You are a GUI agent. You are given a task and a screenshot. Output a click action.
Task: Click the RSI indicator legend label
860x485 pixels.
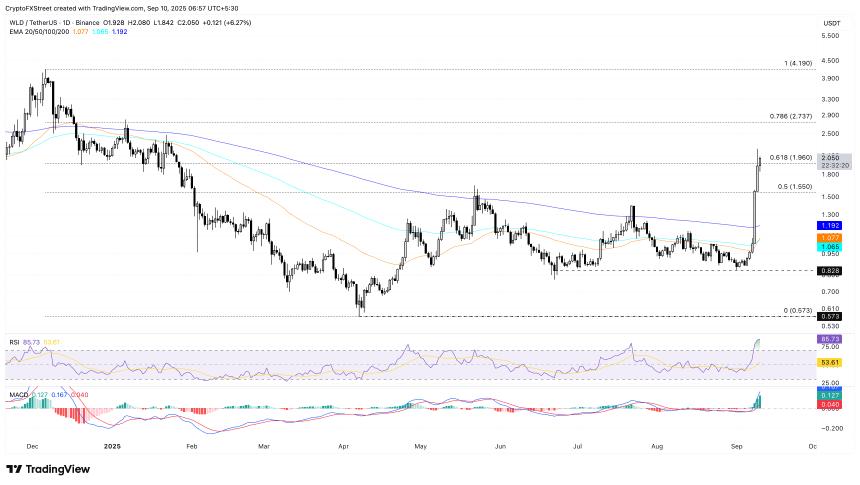tap(14, 342)
